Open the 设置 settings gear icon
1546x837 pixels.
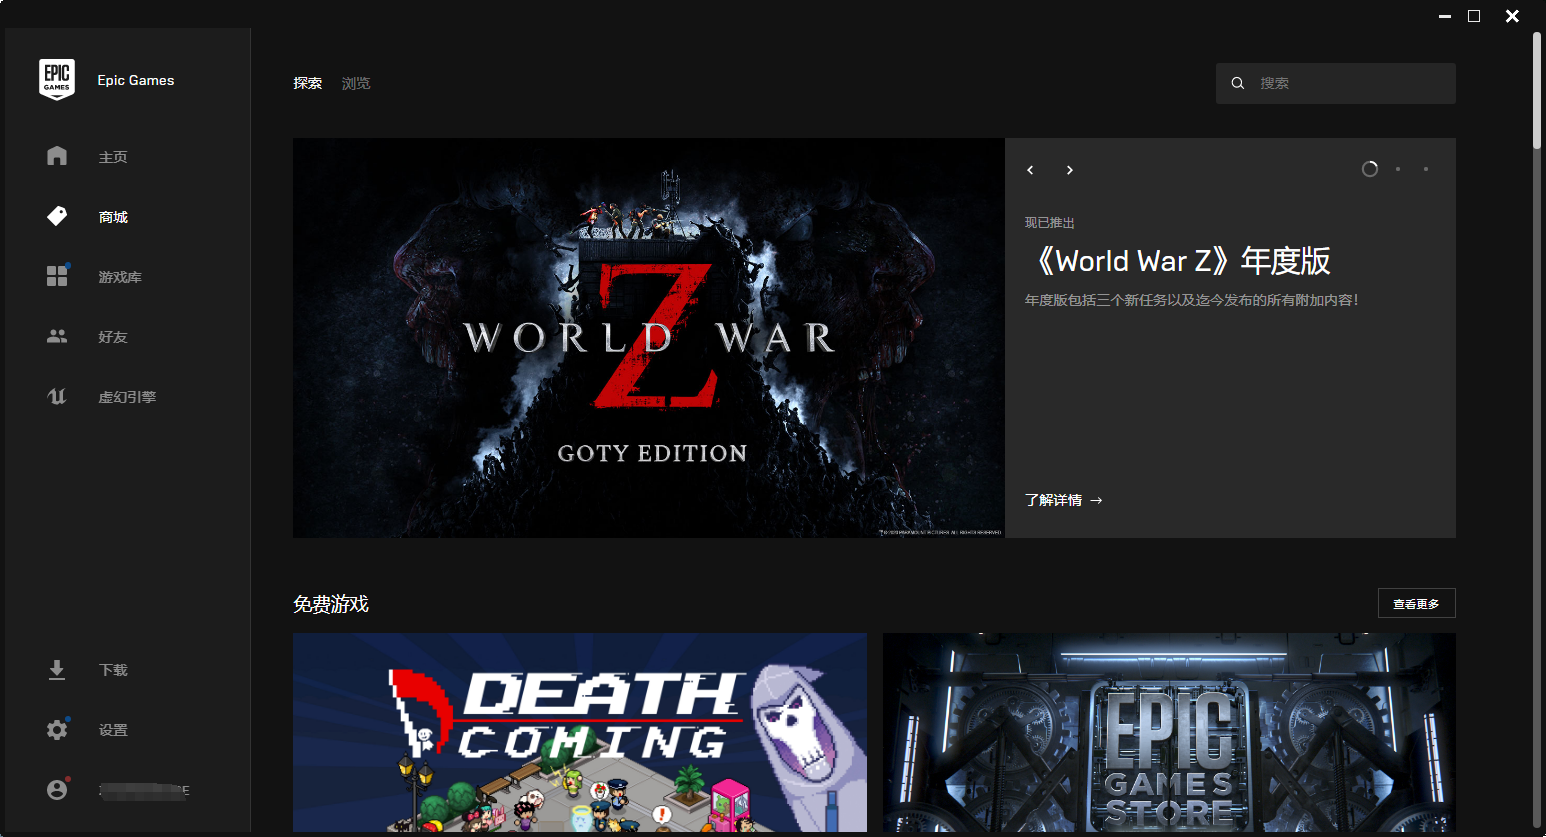tap(57, 729)
